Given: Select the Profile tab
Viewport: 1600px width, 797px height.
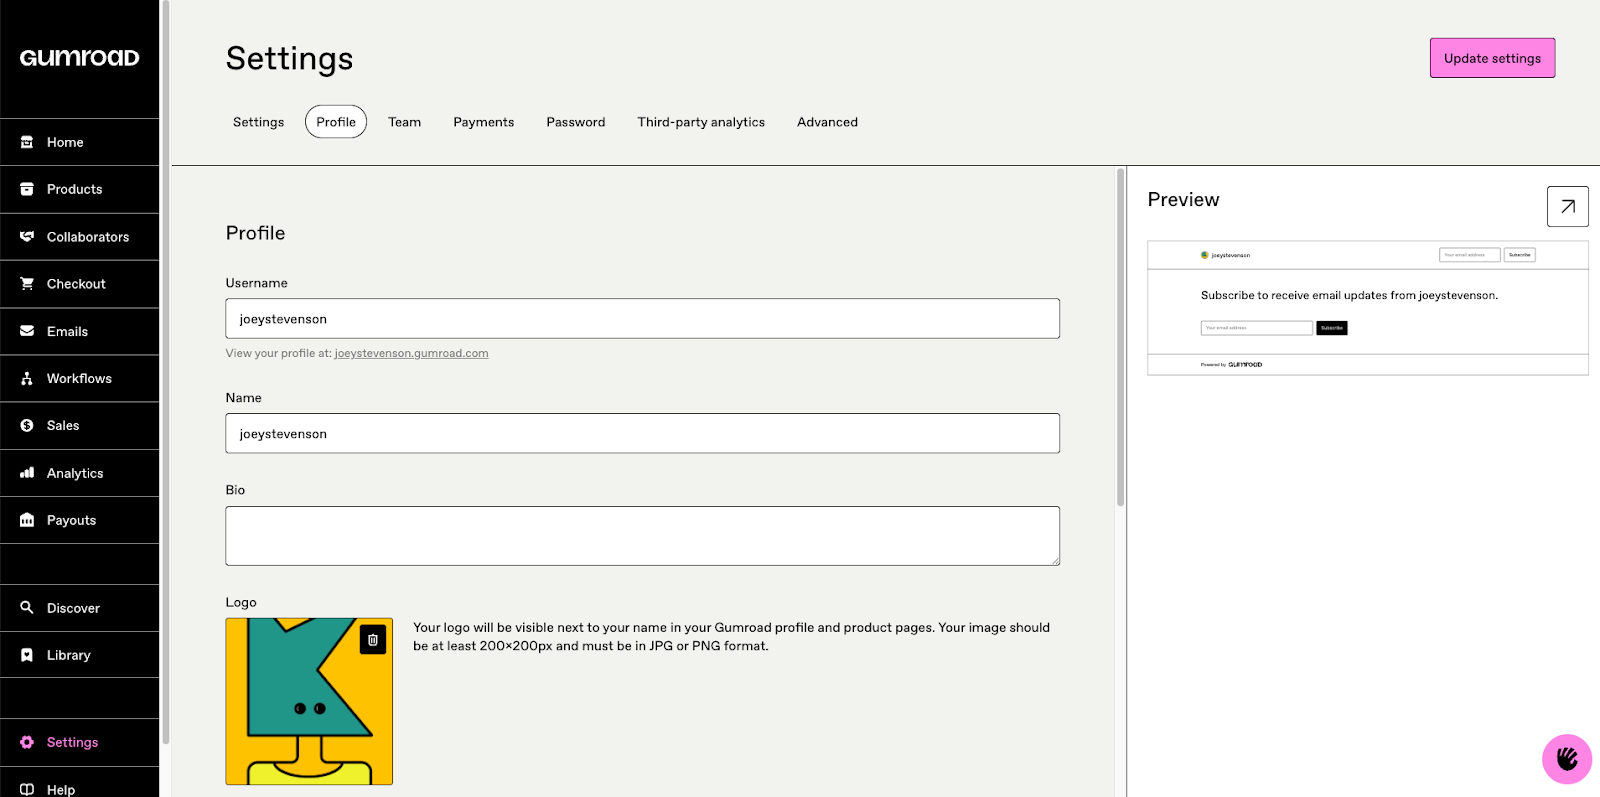Looking at the screenshot, I should [x=336, y=122].
